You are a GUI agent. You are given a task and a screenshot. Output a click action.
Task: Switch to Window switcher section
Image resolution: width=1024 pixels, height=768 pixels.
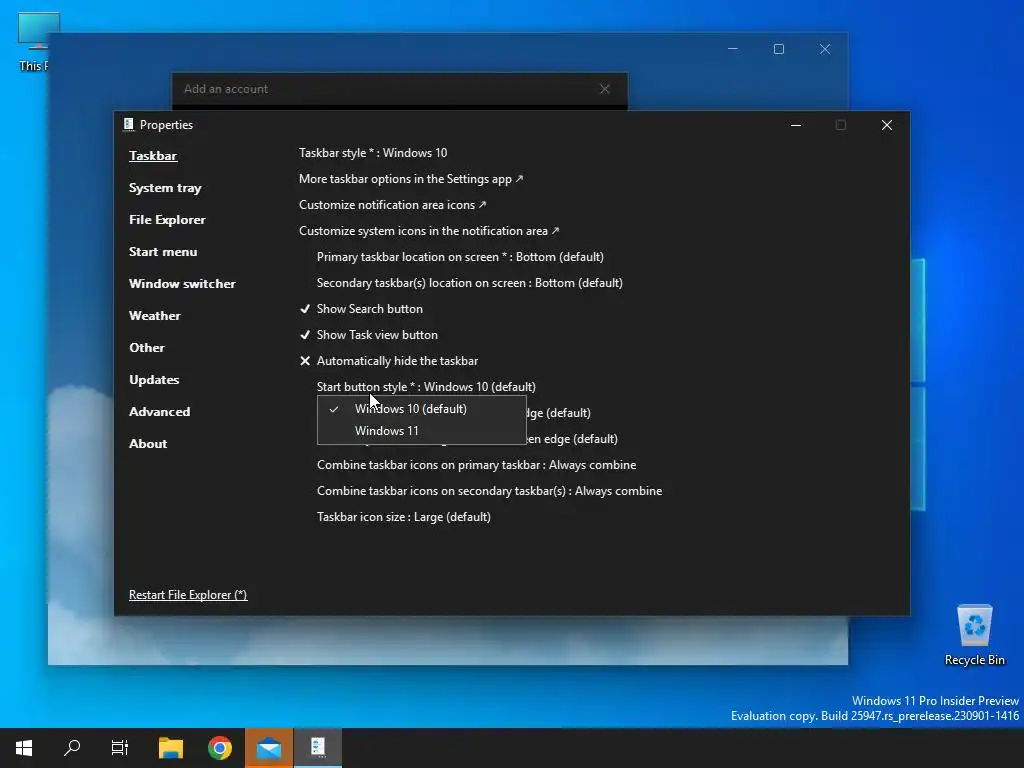[182, 284]
